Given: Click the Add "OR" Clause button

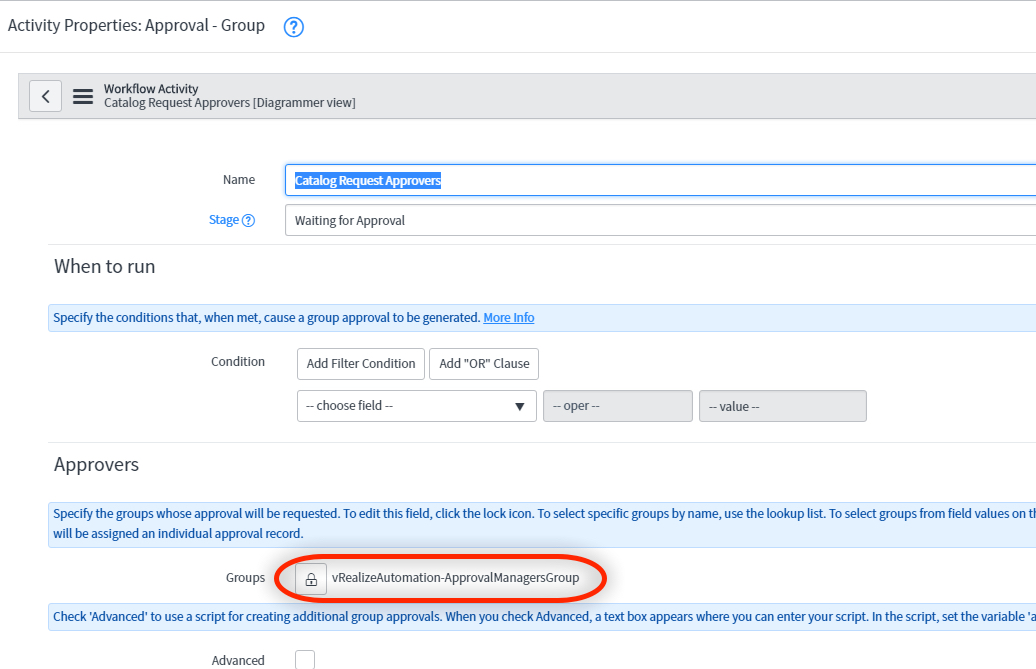Looking at the screenshot, I should tap(484, 364).
